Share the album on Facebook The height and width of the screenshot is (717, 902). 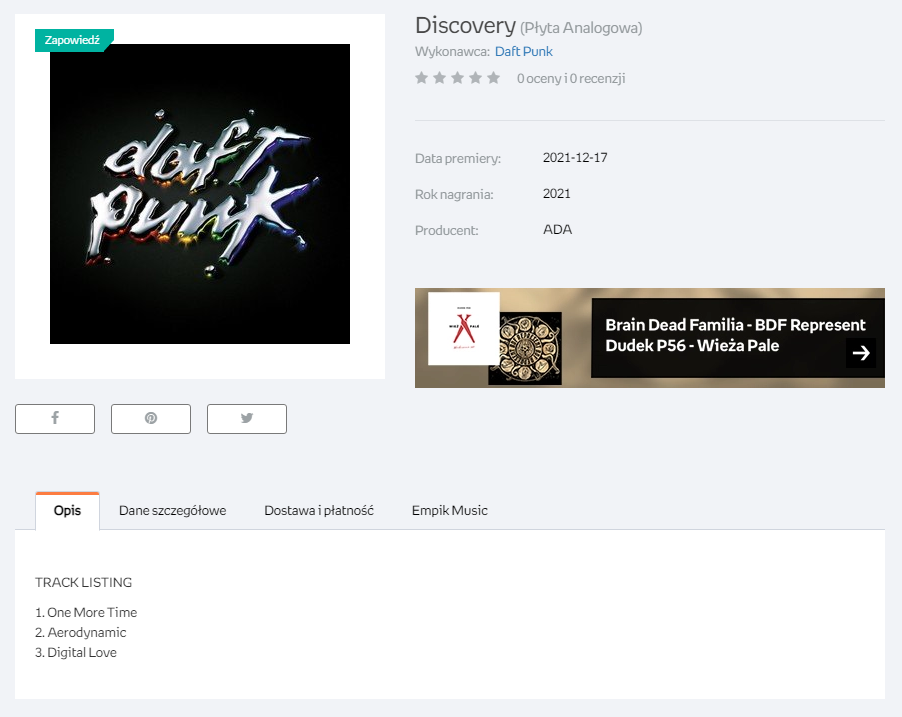tap(55, 419)
